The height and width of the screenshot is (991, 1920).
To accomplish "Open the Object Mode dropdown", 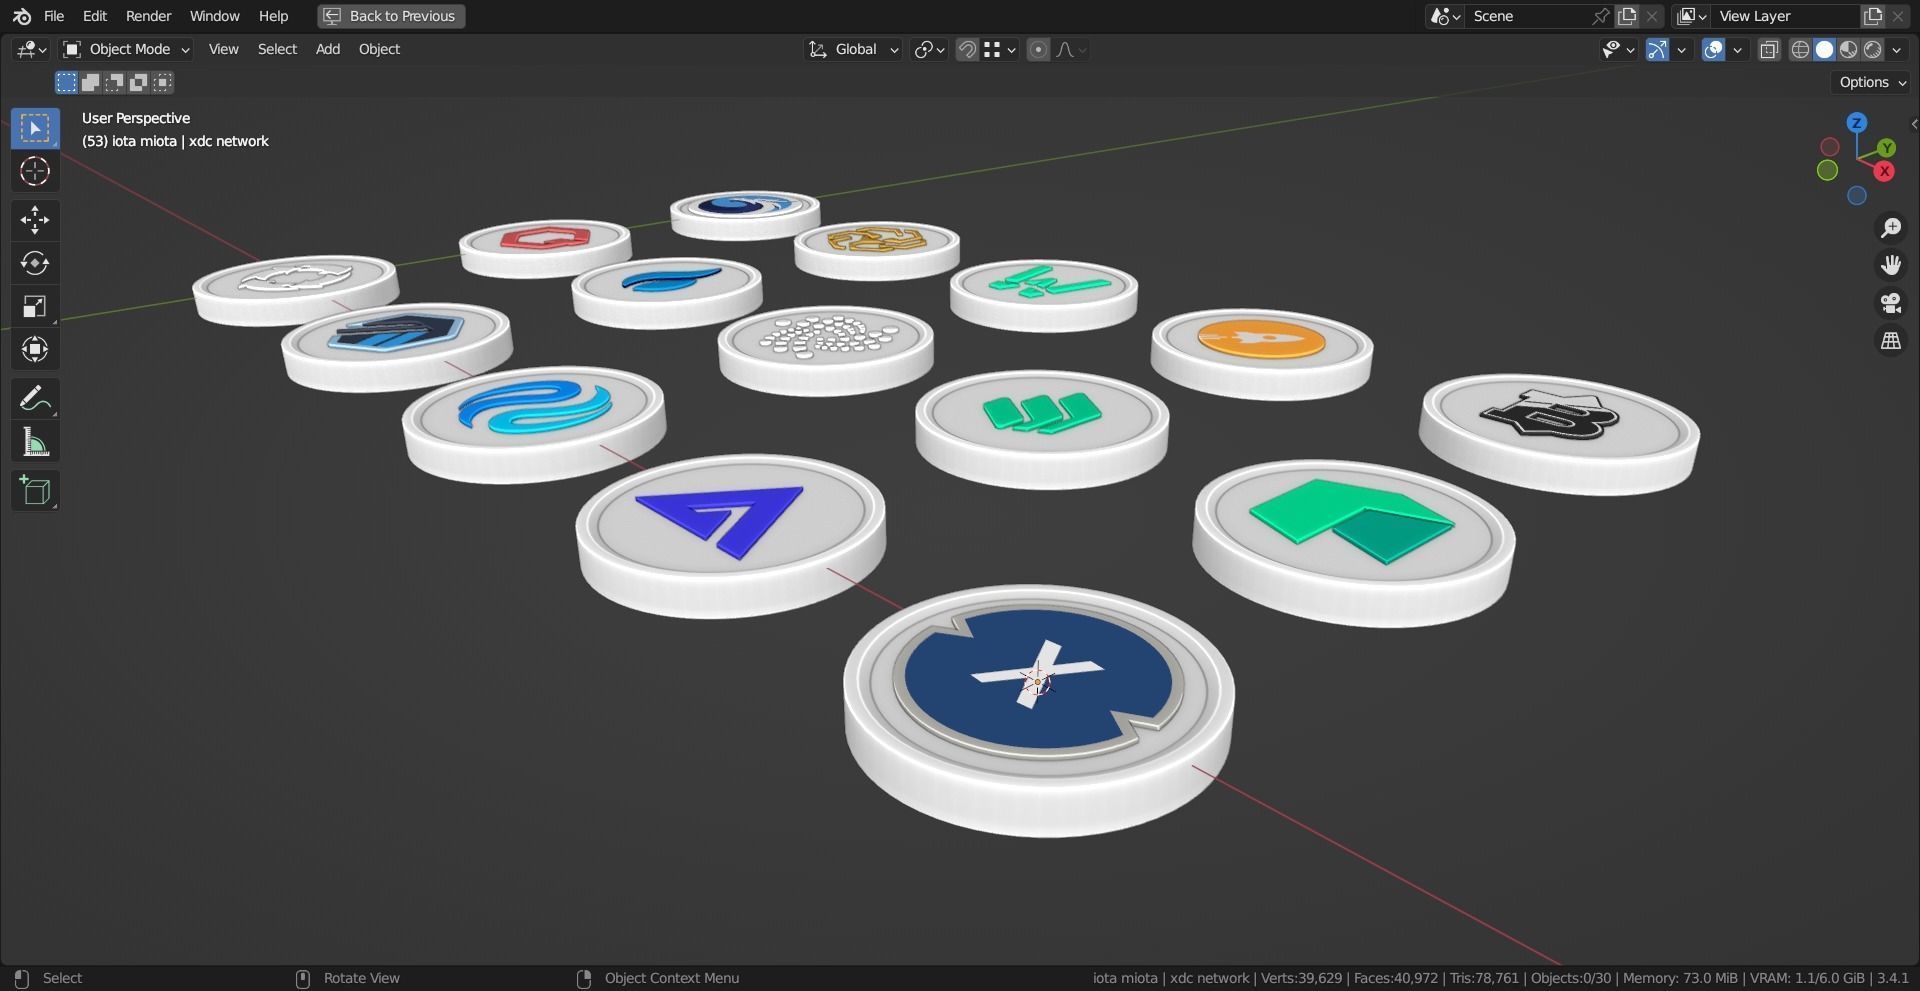I will [x=125, y=49].
